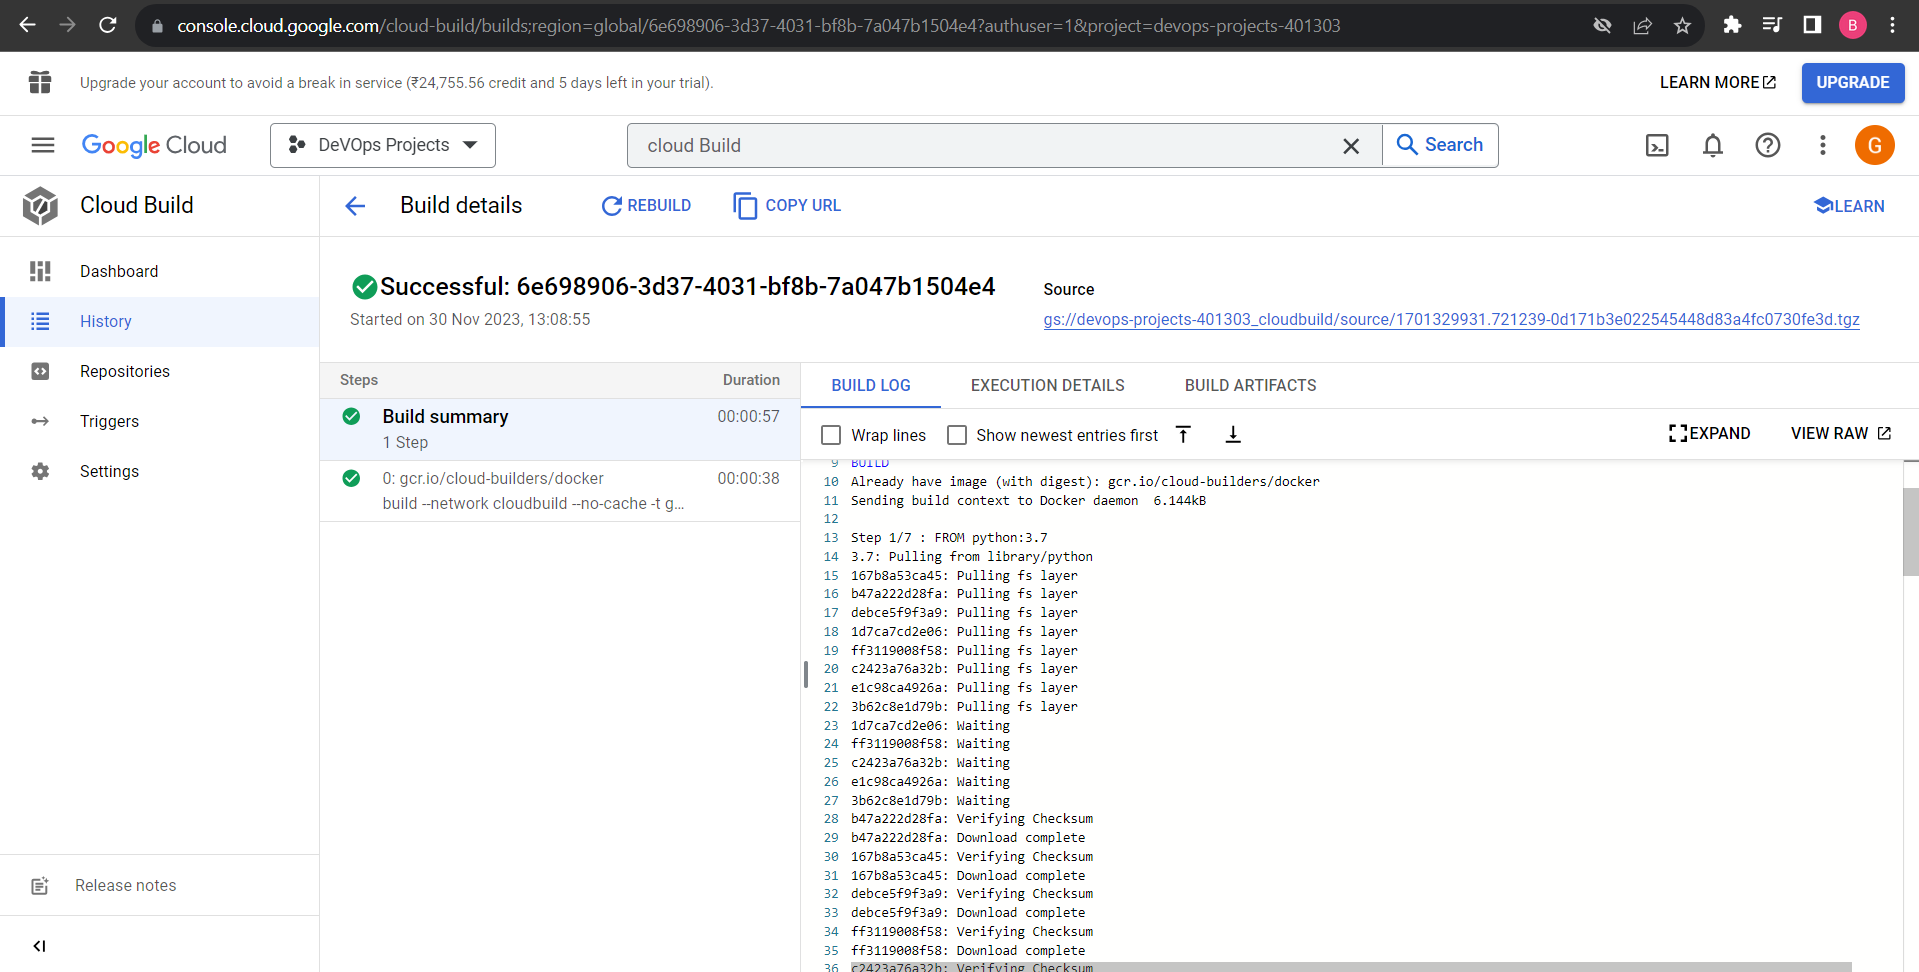Switch to Execution Details tab

point(1047,385)
